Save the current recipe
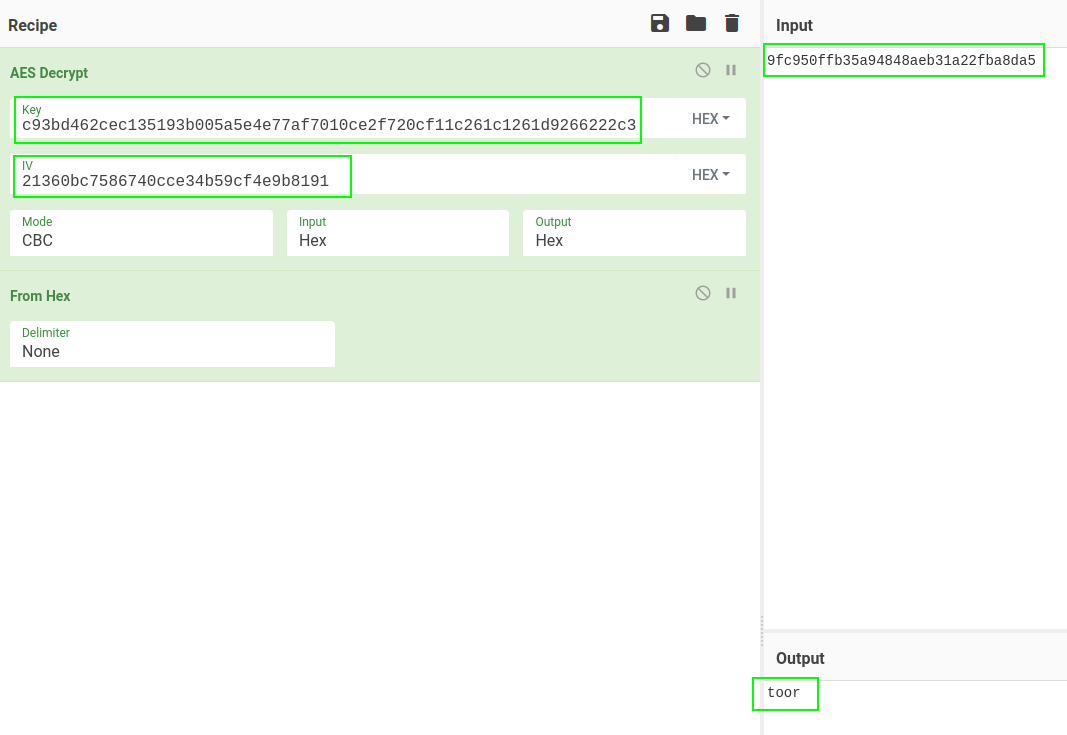The height and width of the screenshot is (735, 1067). [x=659, y=23]
